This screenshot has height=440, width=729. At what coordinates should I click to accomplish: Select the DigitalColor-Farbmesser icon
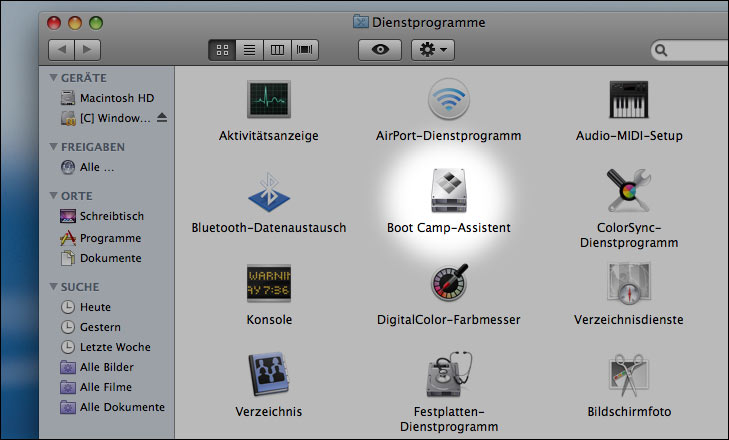(x=449, y=282)
